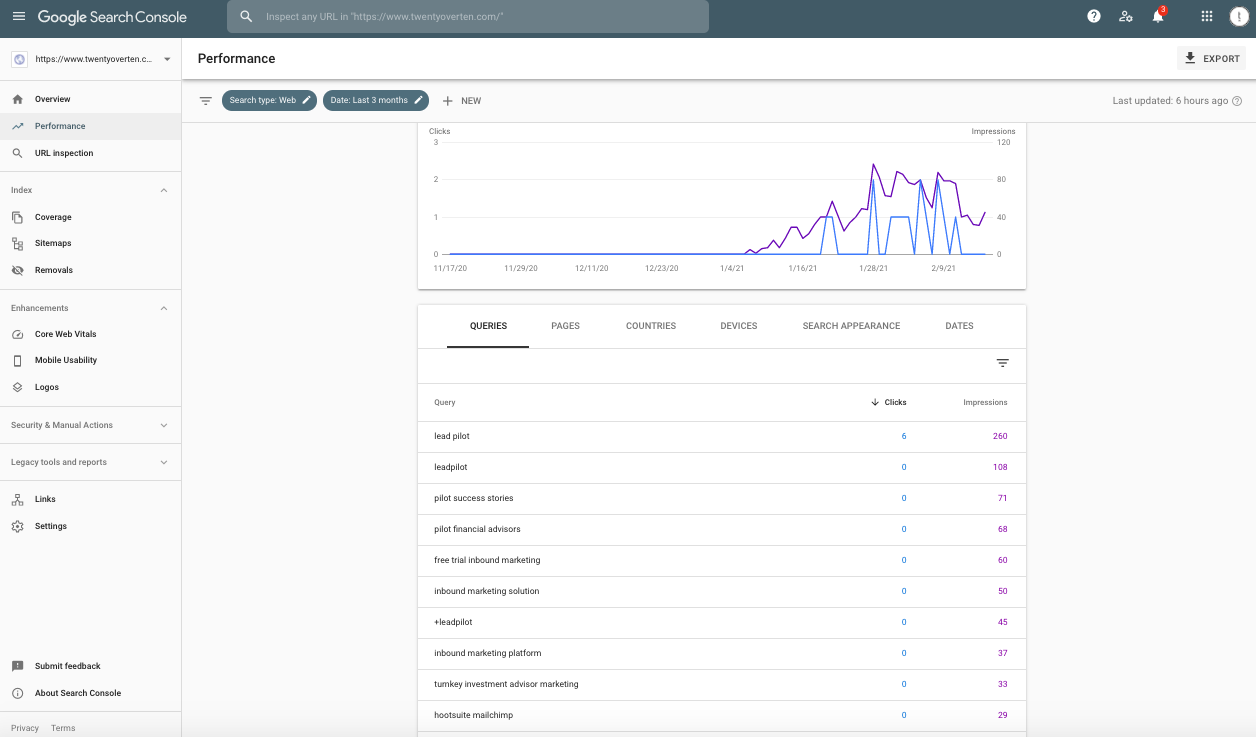This screenshot has width=1256, height=737.
Task: Open the Google apps grid
Action: click(x=1206, y=16)
